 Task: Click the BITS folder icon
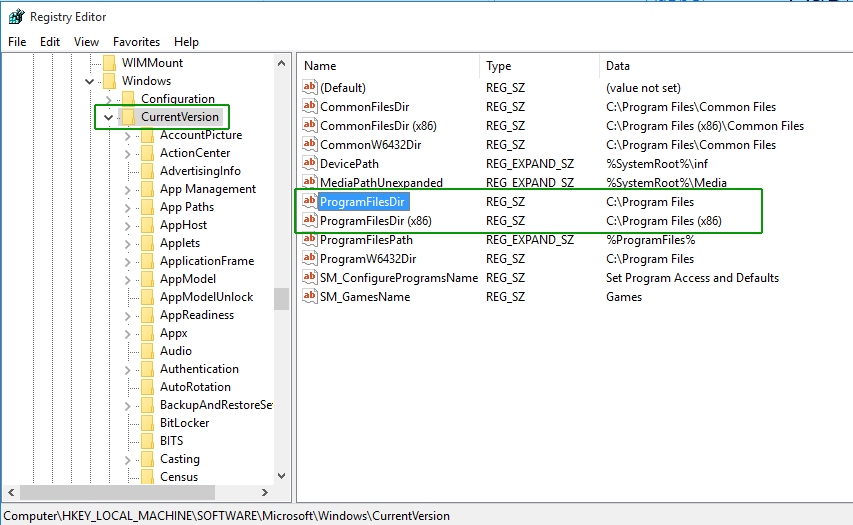pyautogui.click(x=147, y=440)
